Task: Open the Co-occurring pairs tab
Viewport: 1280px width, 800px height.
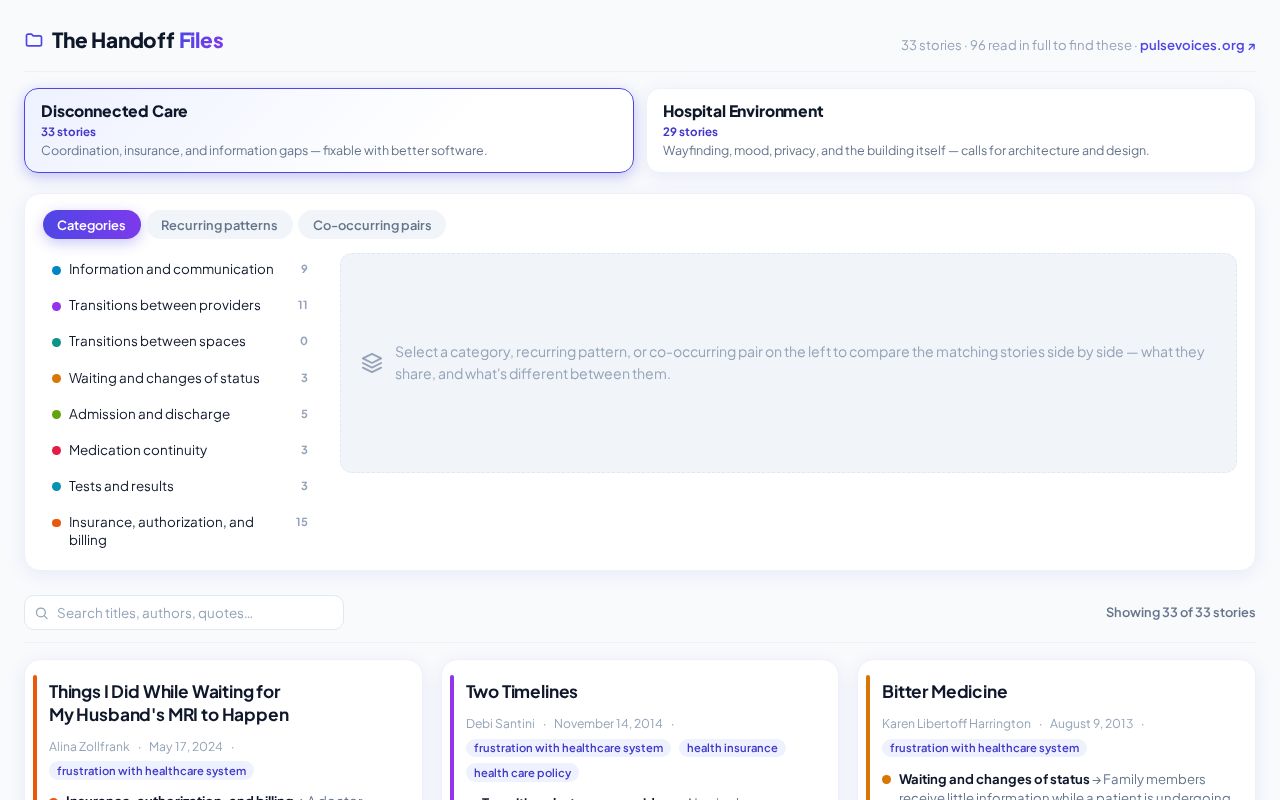Action: point(372,225)
